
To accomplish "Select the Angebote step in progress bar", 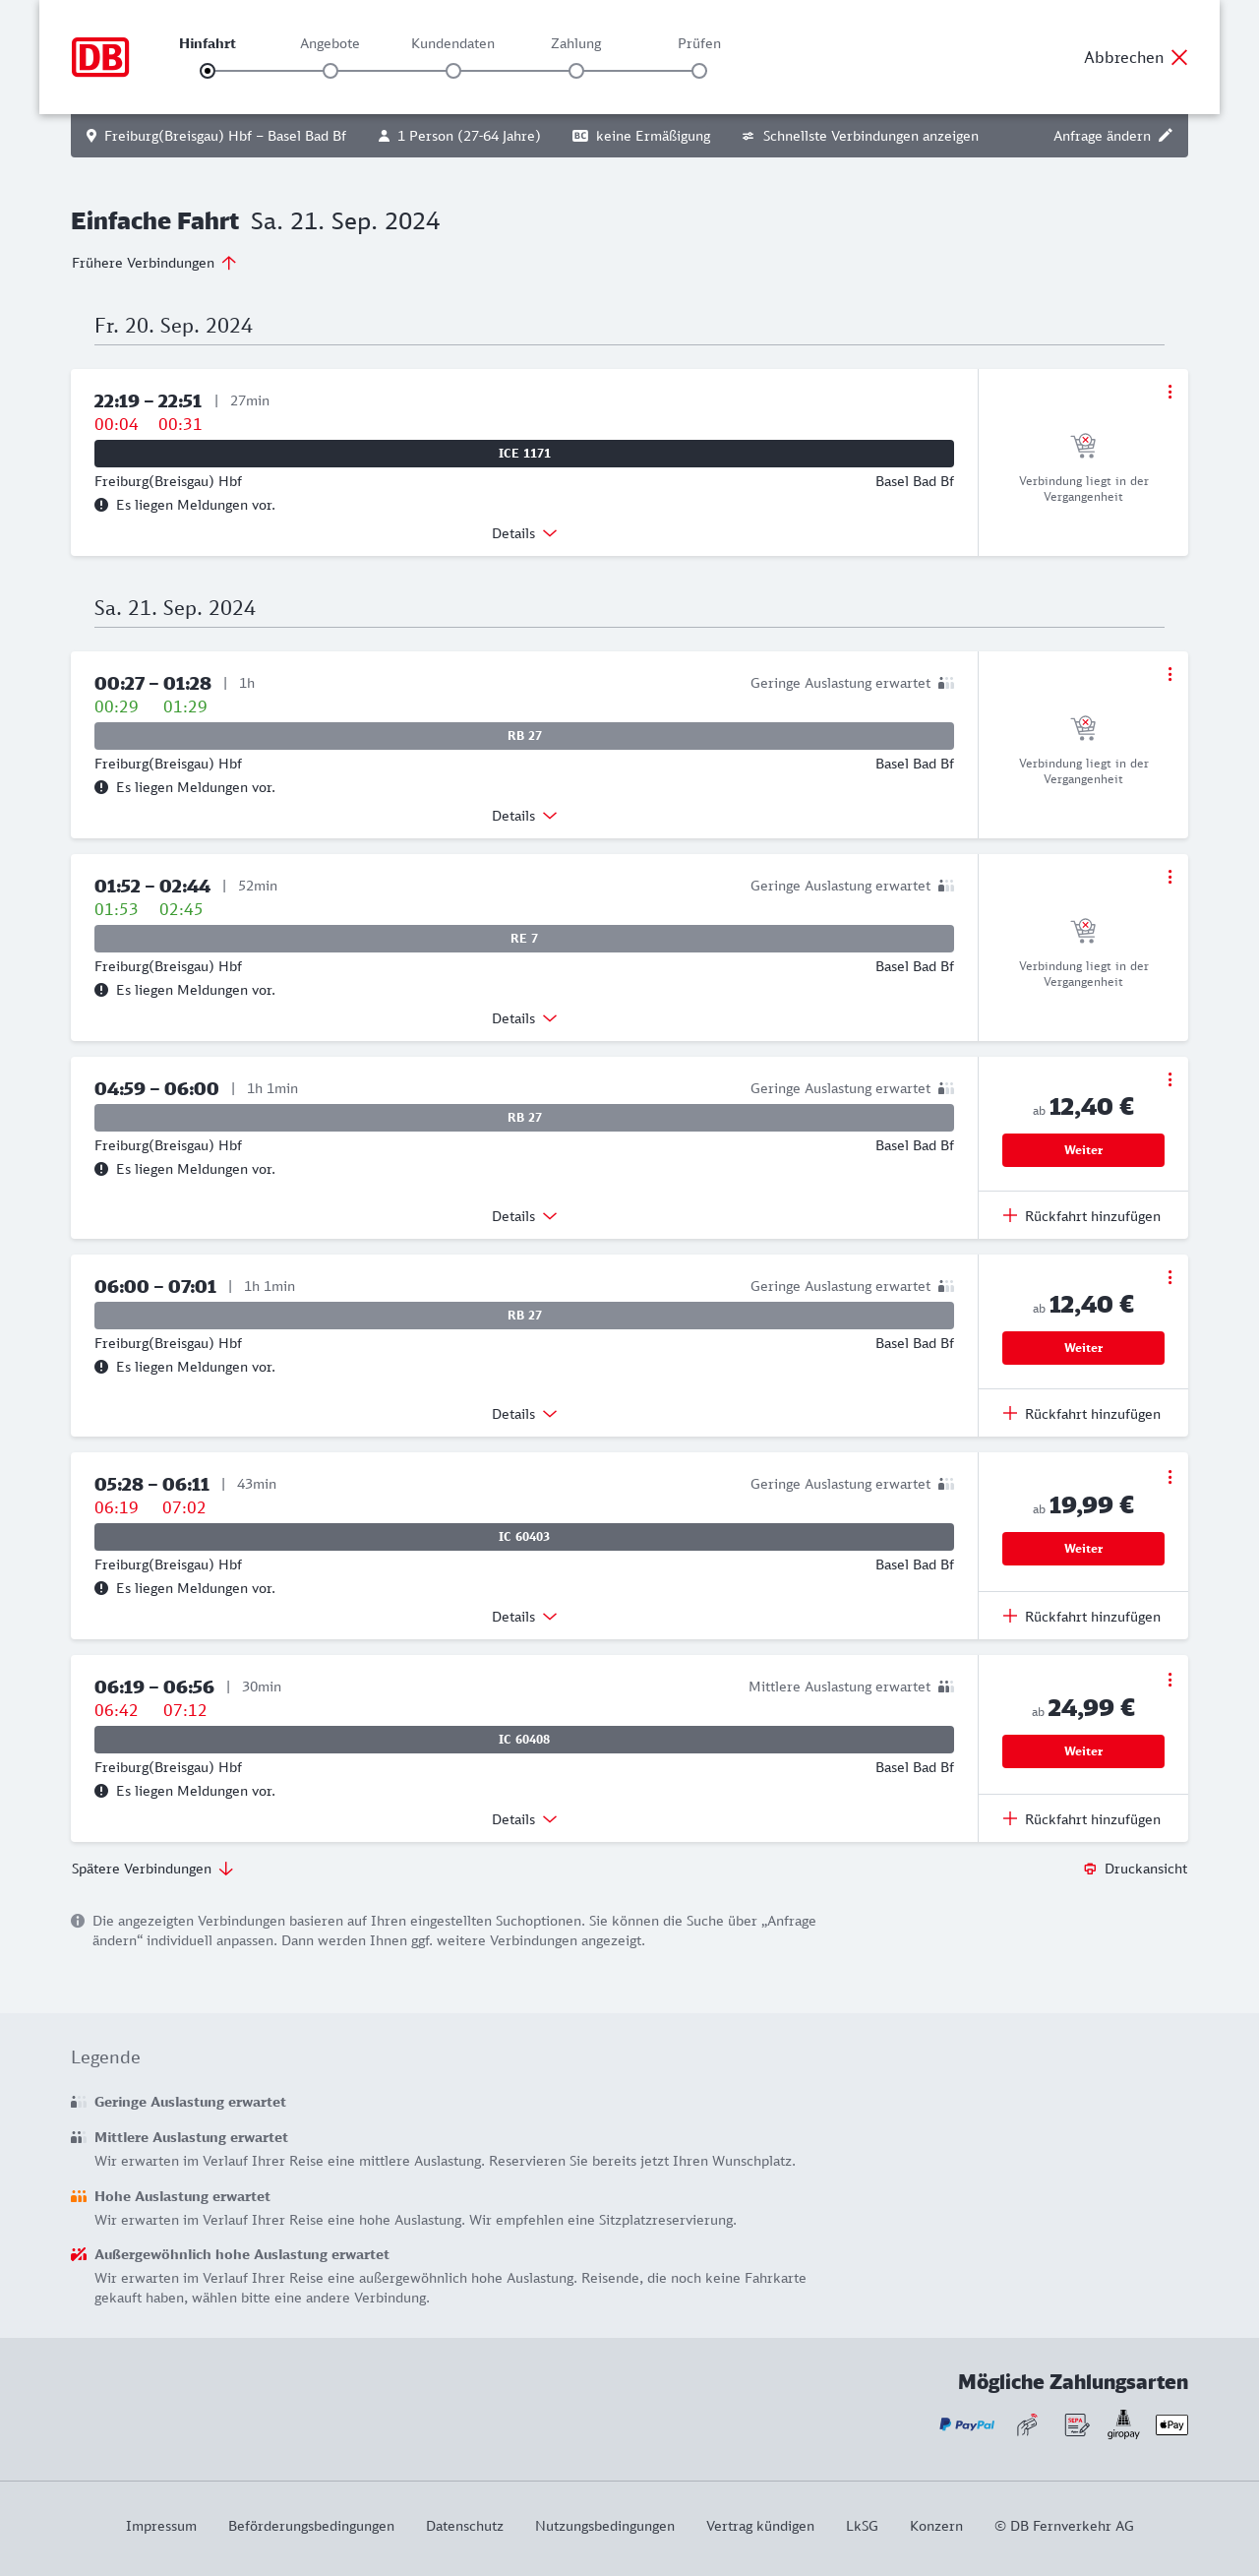I will [330, 71].
